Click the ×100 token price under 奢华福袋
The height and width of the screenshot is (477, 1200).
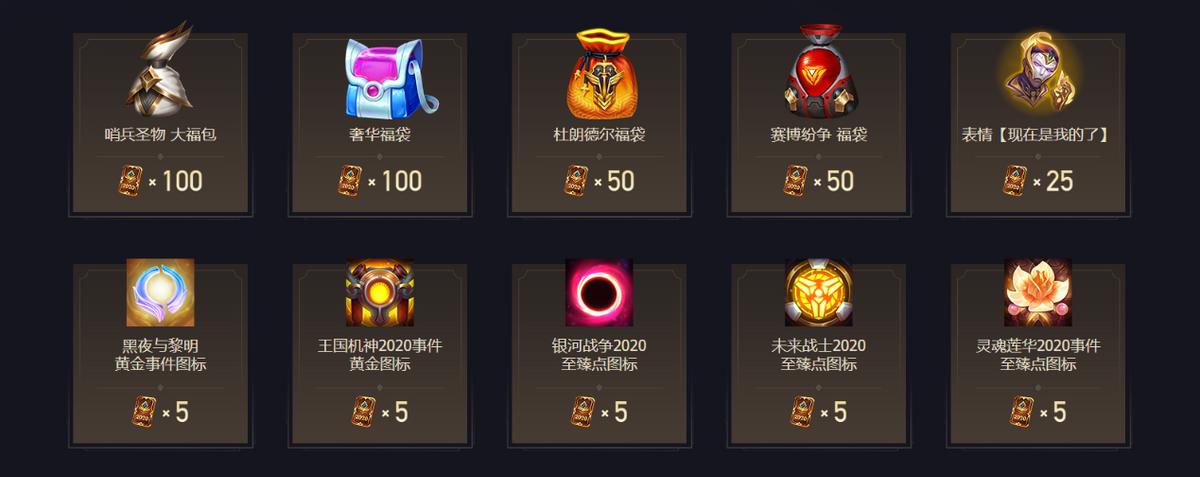click(x=380, y=181)
